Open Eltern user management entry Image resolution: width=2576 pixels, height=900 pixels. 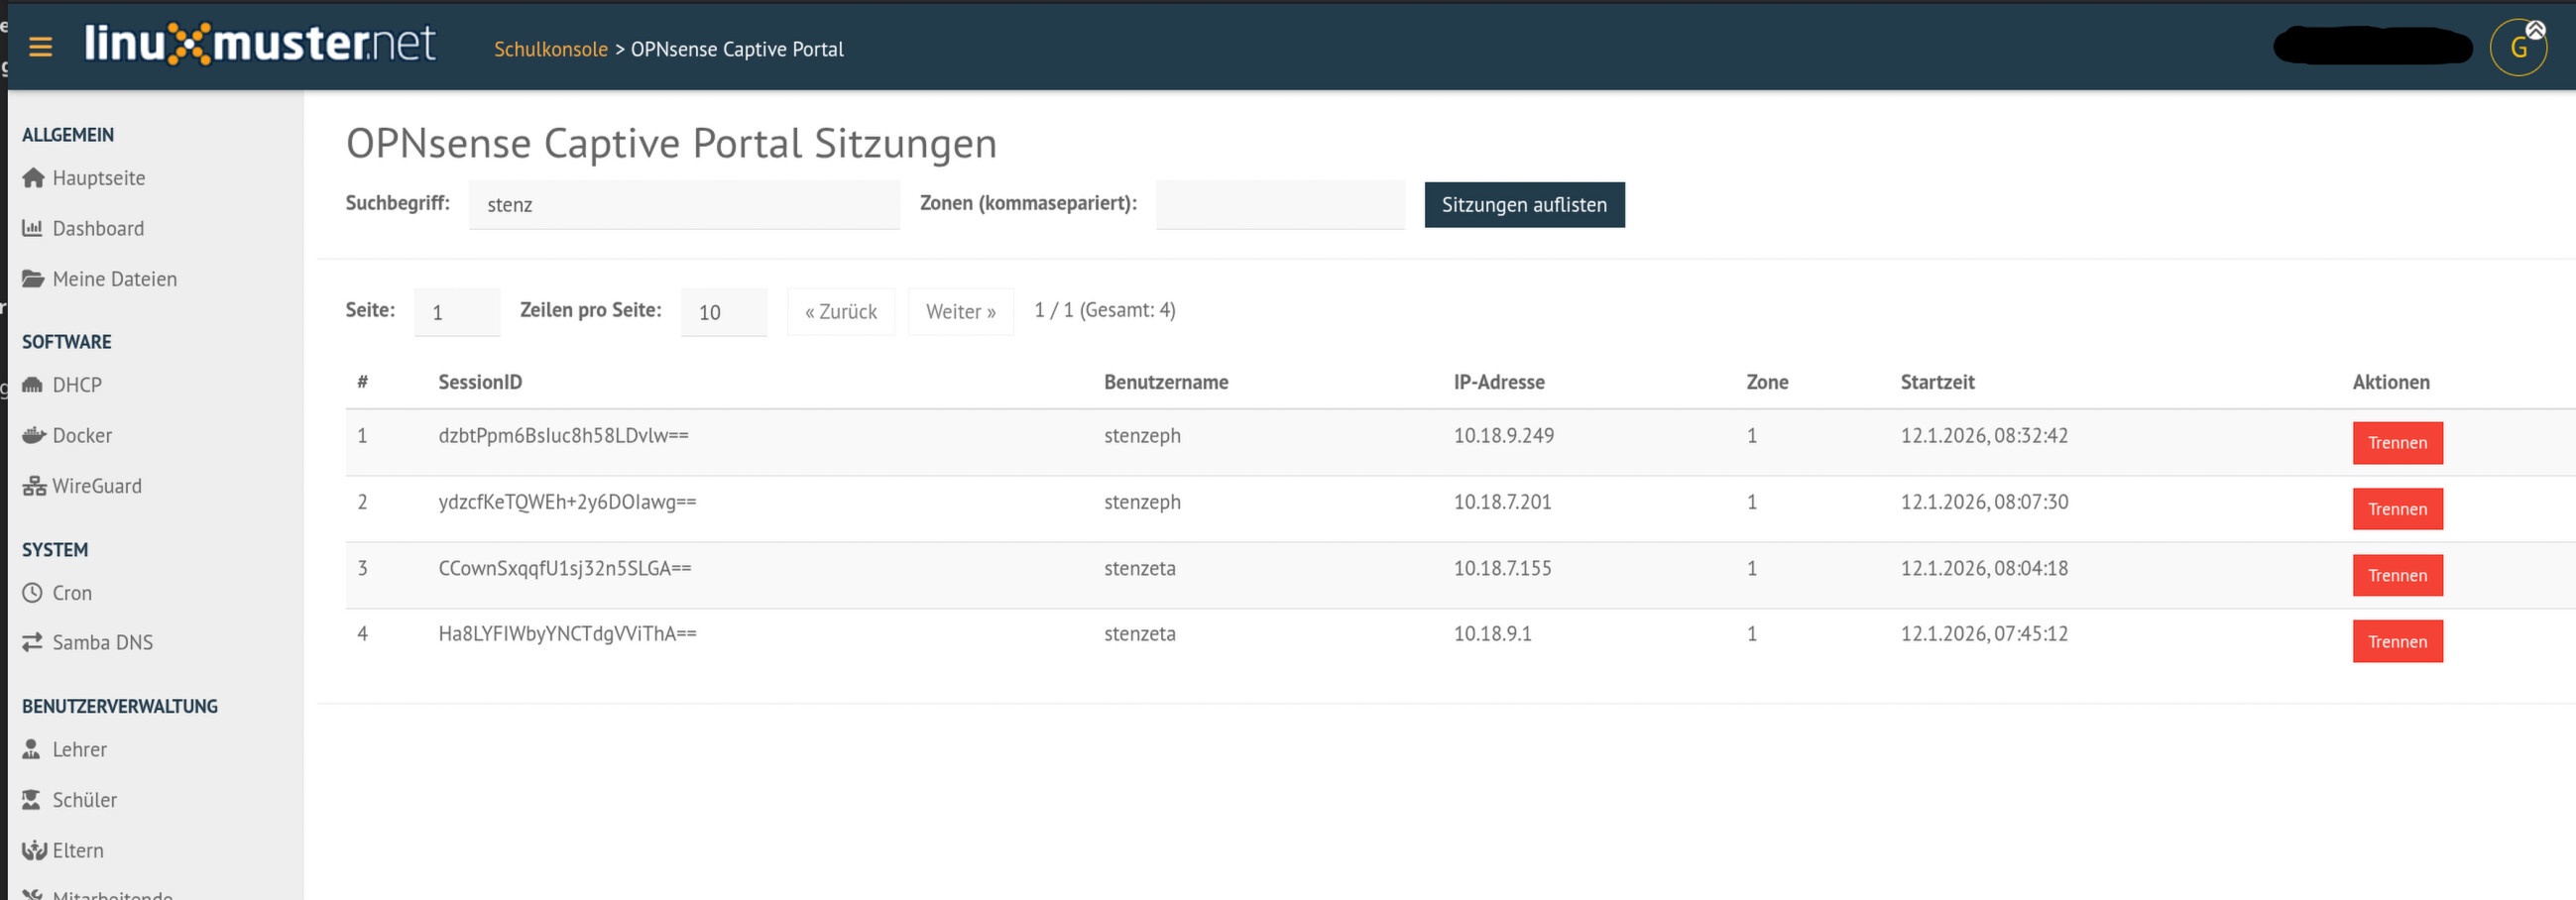pos(78,850)
